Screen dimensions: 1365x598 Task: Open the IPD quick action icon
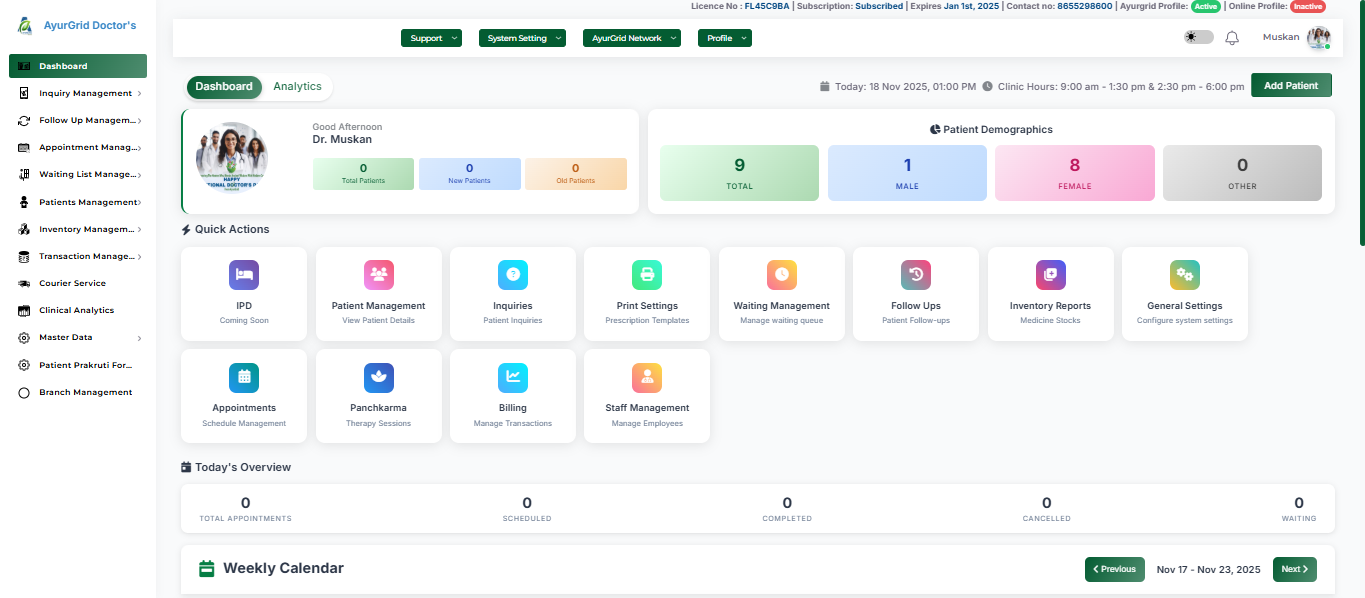click(243, 274)
